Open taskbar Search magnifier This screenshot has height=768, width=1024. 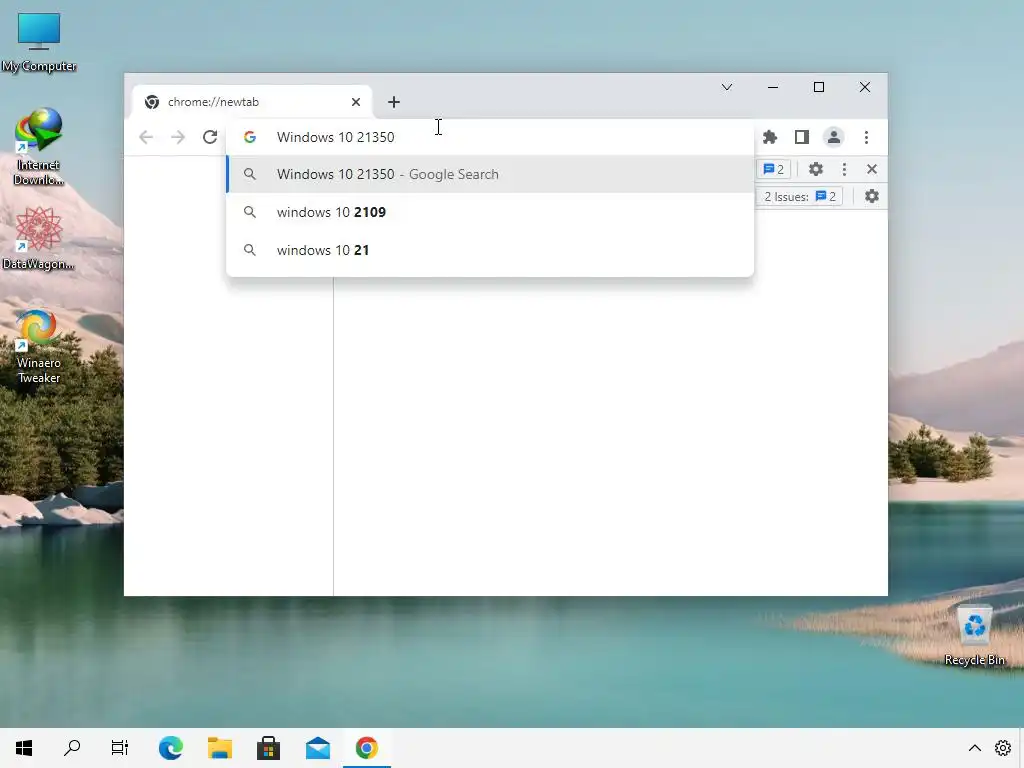pos(72,748)
